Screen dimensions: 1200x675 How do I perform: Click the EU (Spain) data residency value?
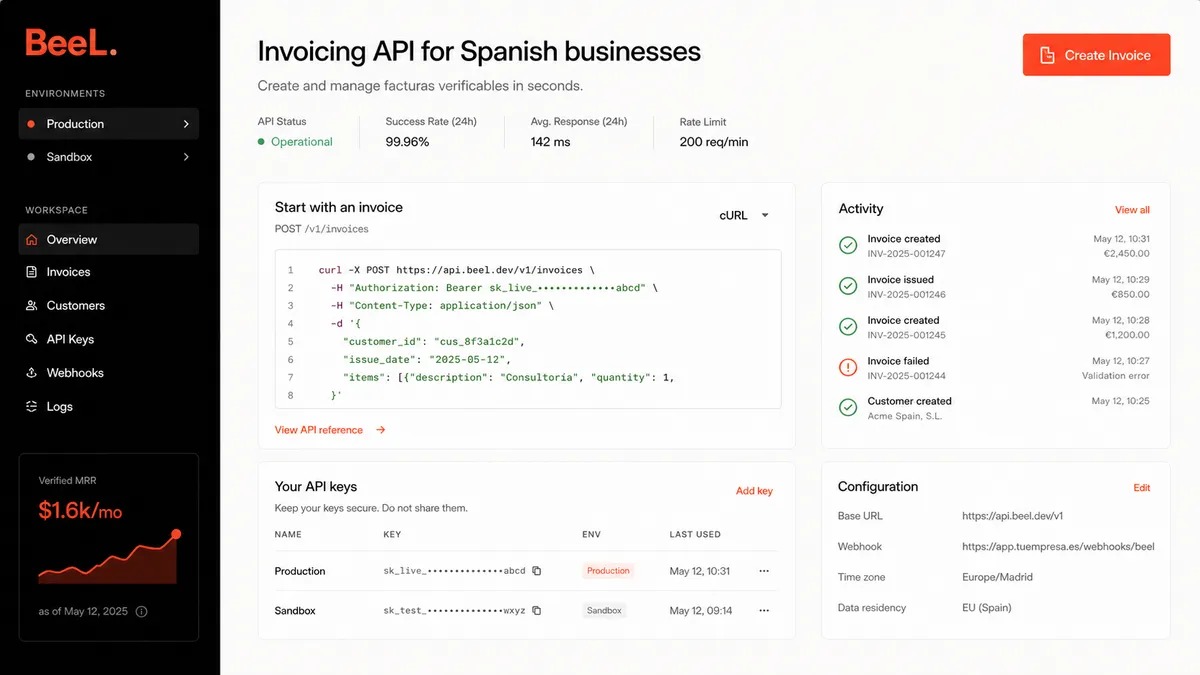click(x=986, y=608)
